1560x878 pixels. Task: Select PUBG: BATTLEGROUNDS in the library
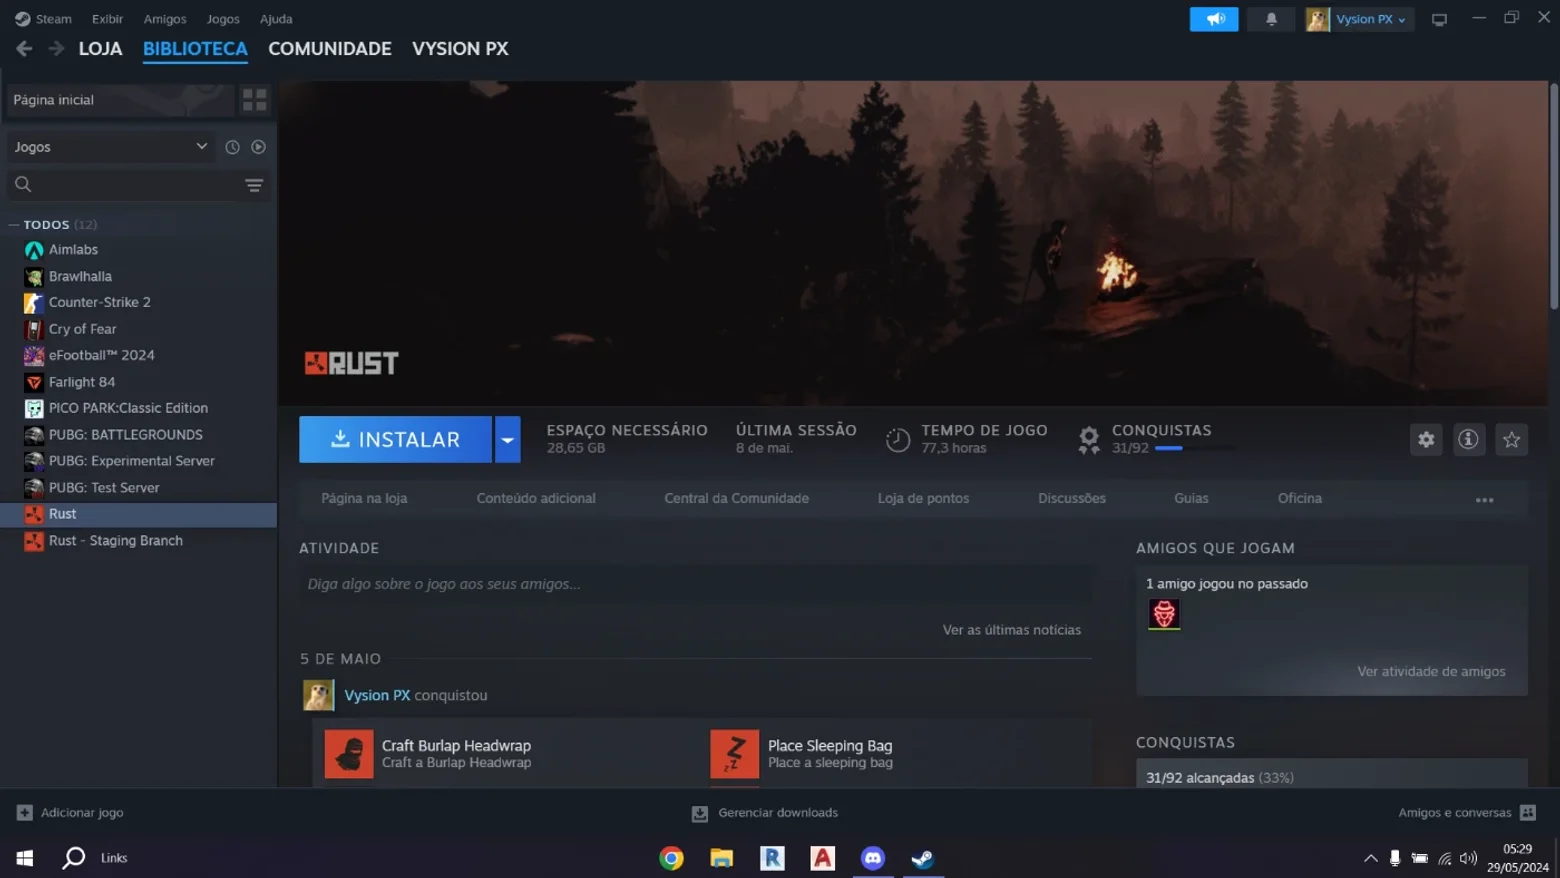(x=138, y=435)
